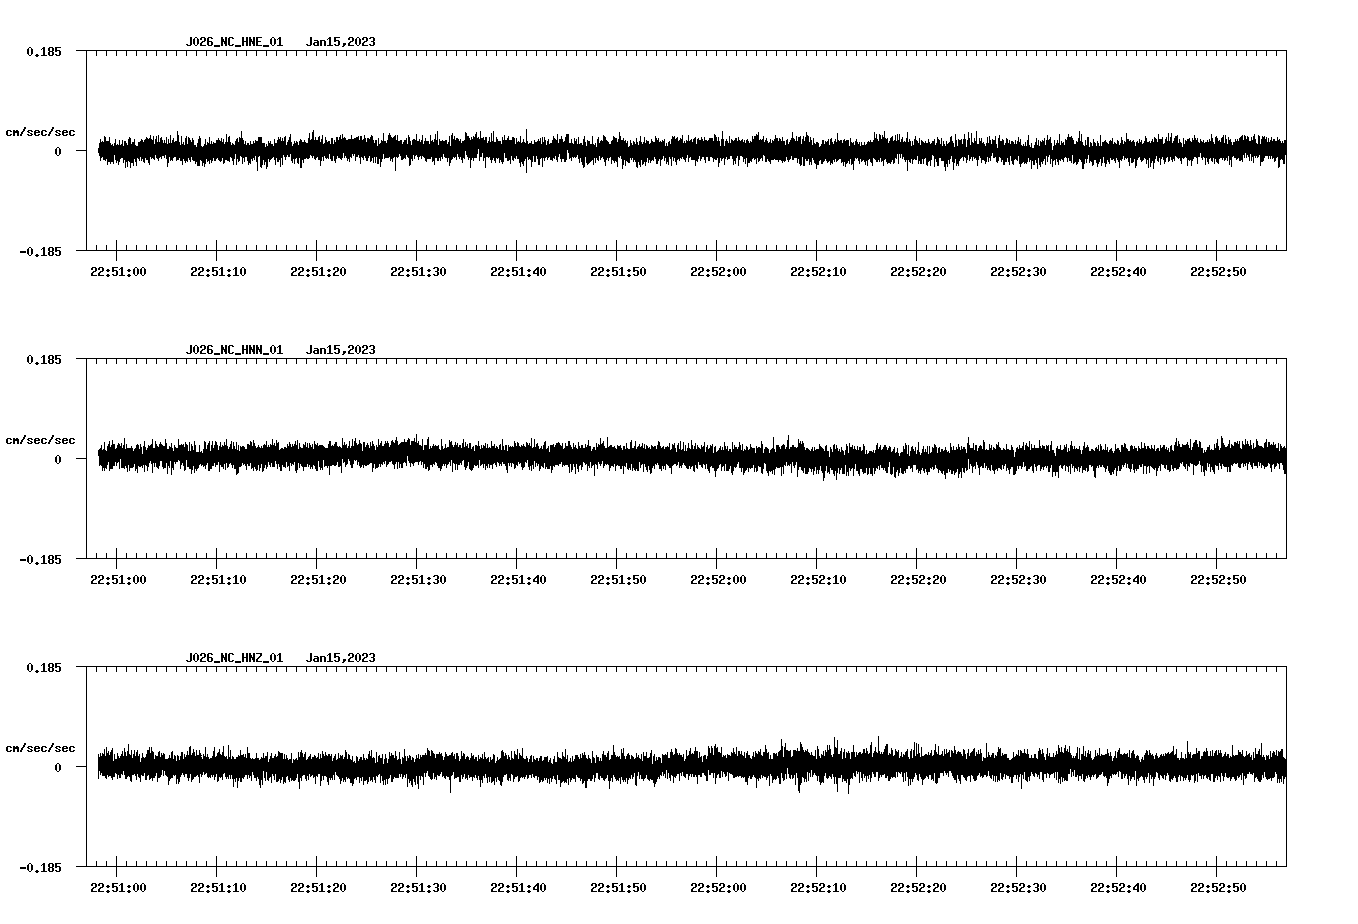Click the HNZ waveform trace at 22:52:10
This screenshot has height=924, width=1358.
(817, 765)
